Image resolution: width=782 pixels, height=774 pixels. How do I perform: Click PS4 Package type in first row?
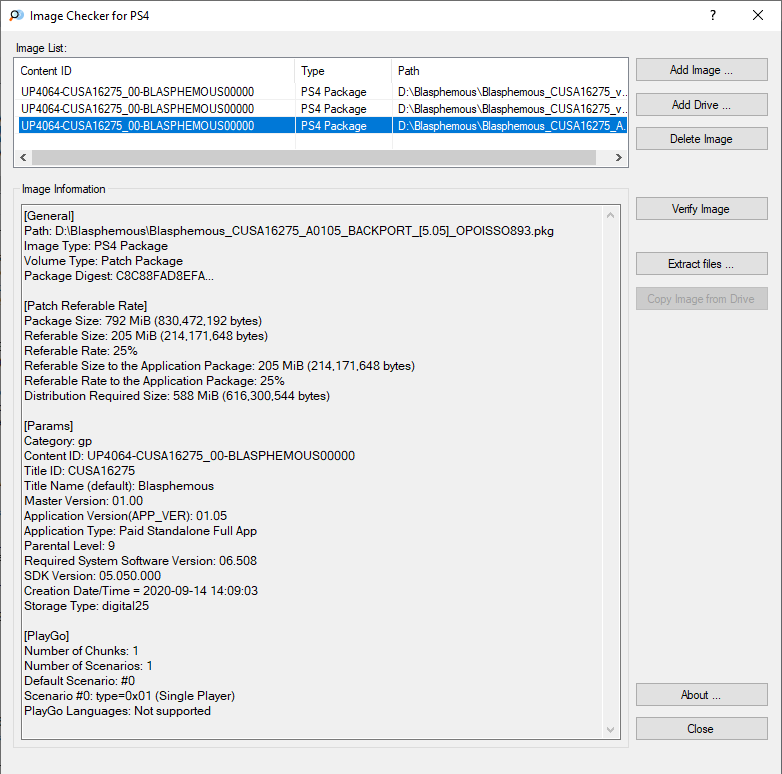[334, 92]
